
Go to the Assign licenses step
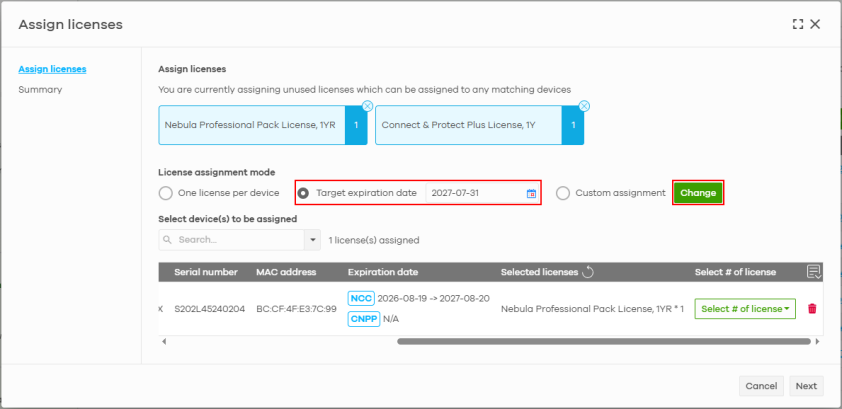[53, 69]
